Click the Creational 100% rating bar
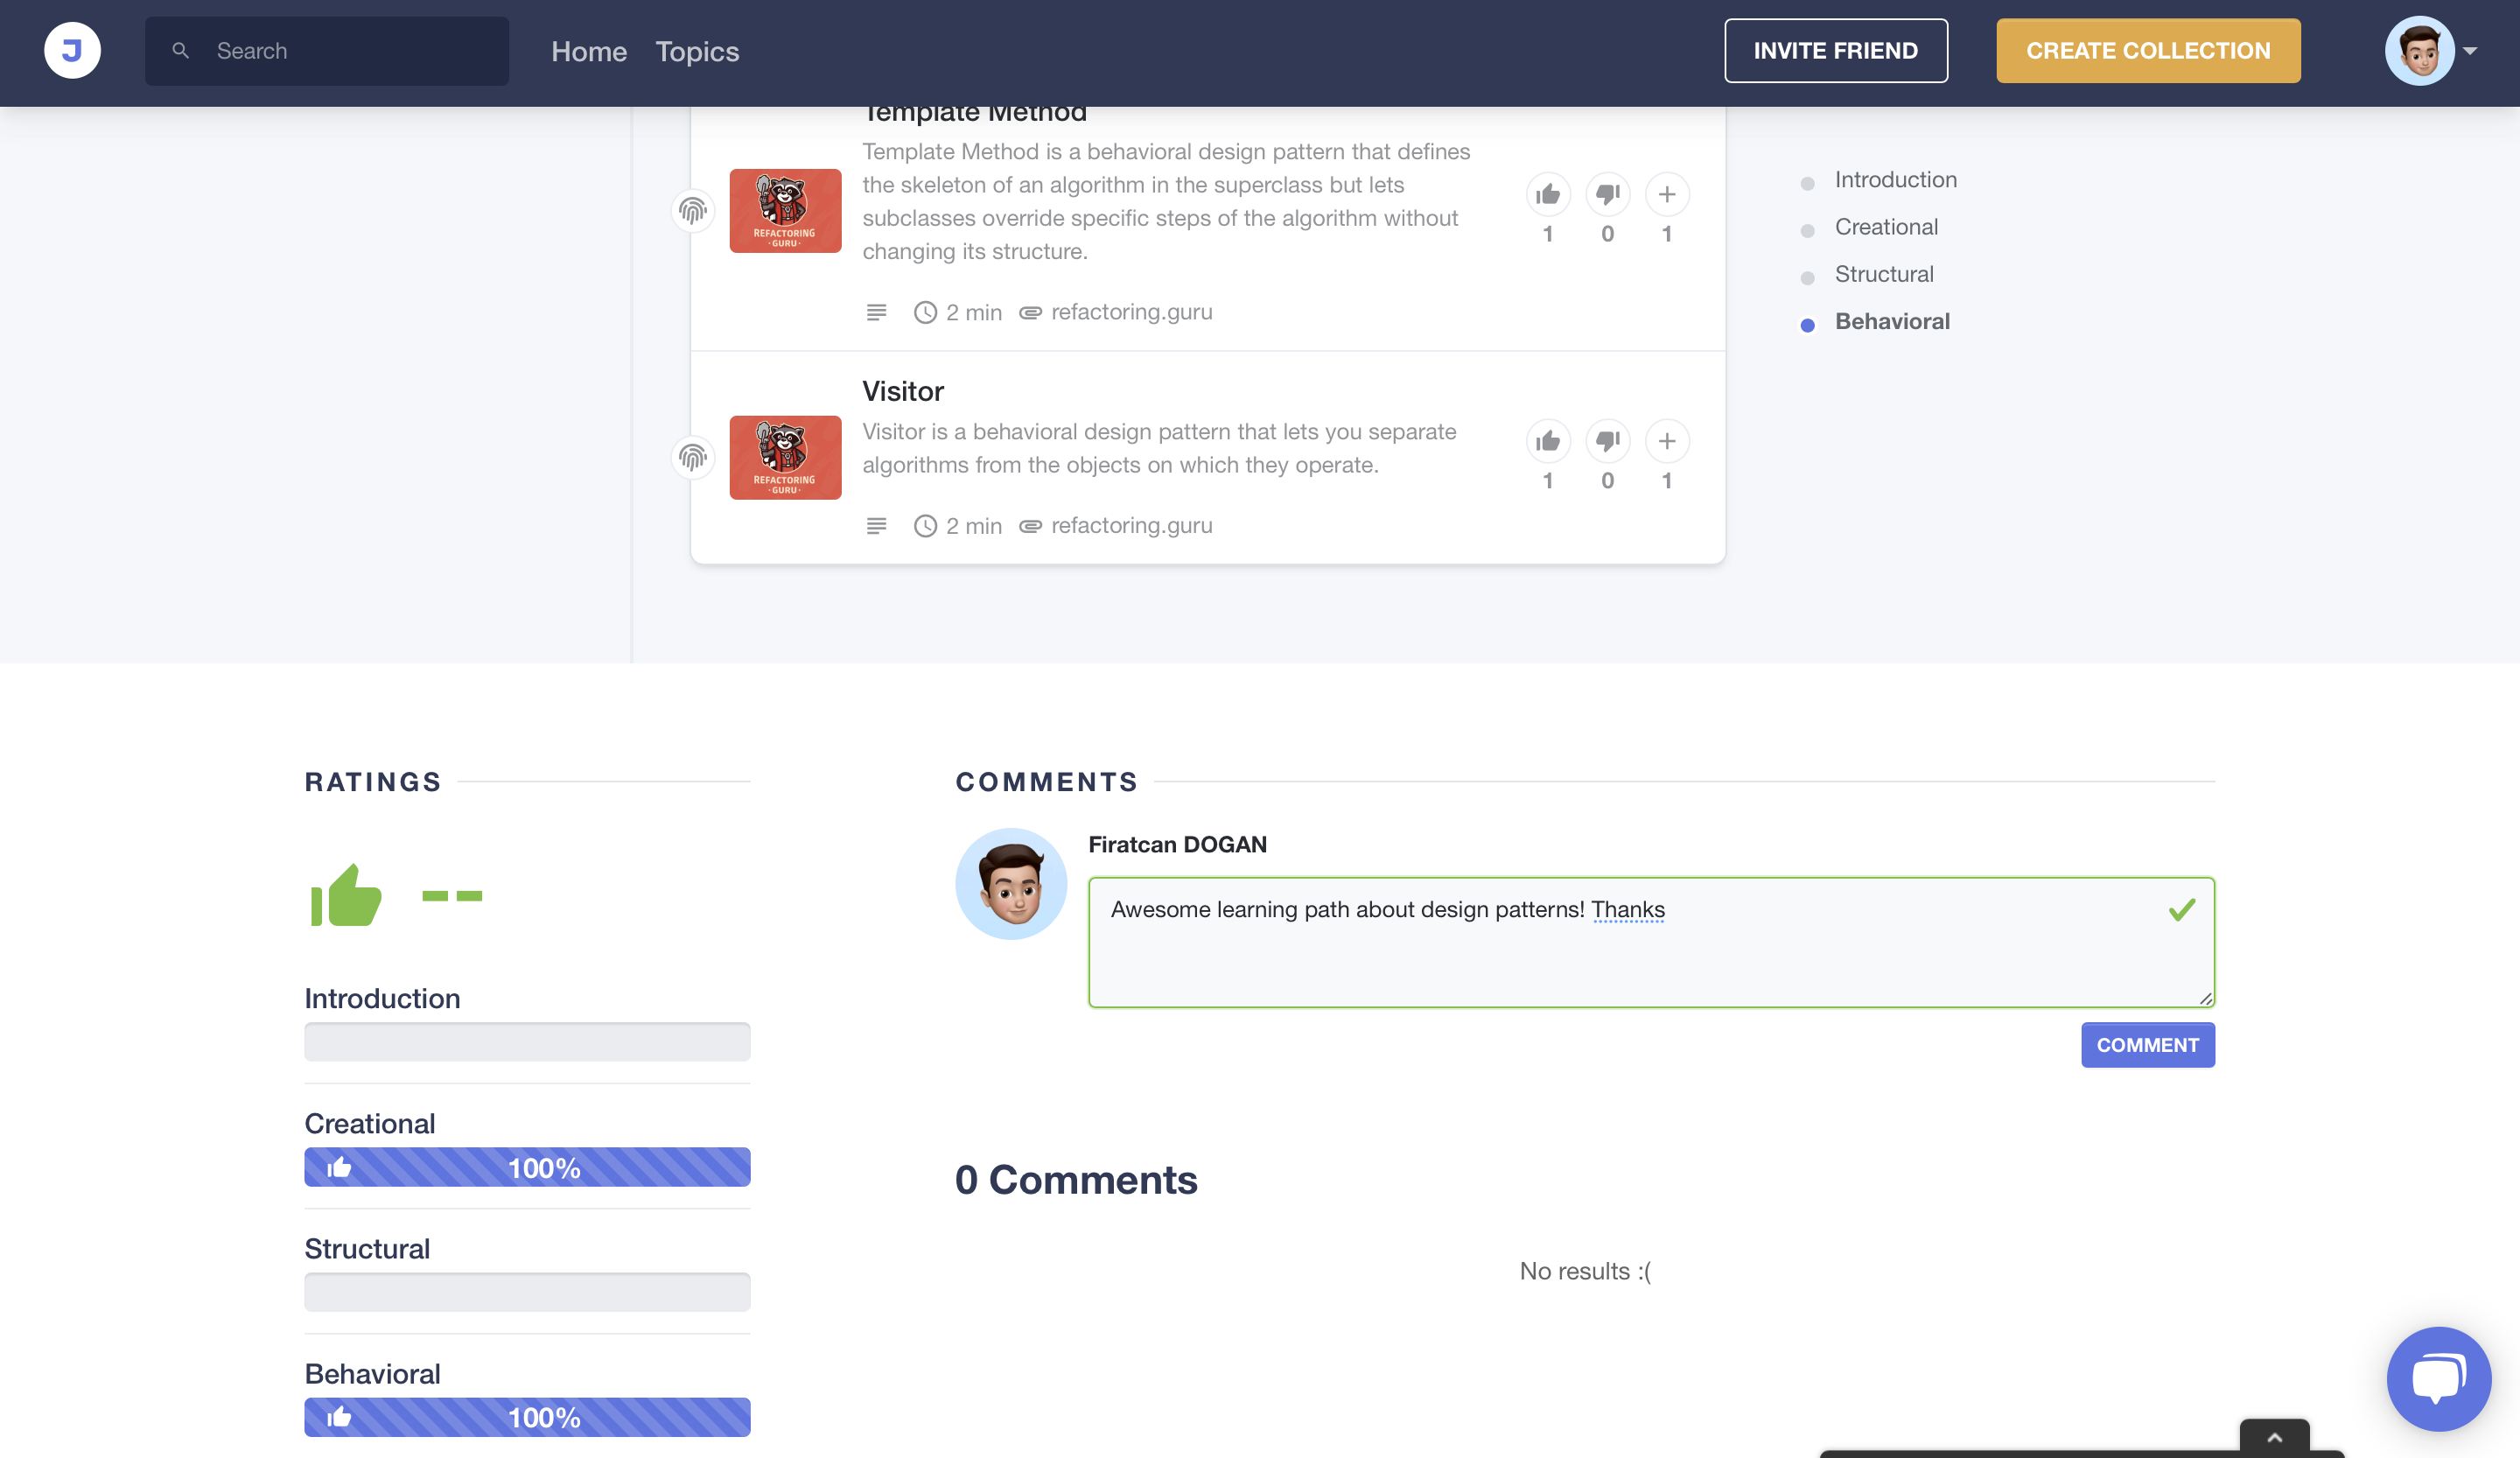 pos(527,1167)
